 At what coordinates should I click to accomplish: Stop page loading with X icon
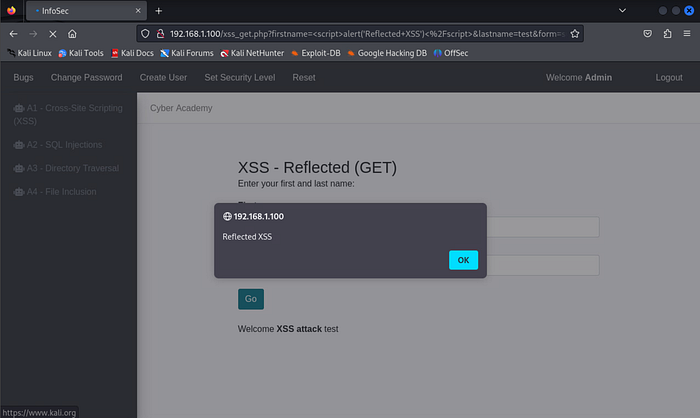click(x=53, y=34)
